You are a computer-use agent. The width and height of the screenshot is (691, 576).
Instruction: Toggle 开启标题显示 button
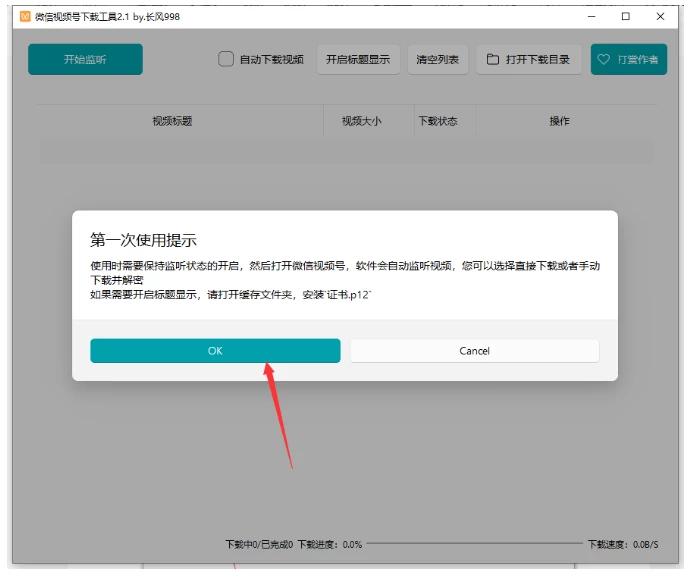358,60
